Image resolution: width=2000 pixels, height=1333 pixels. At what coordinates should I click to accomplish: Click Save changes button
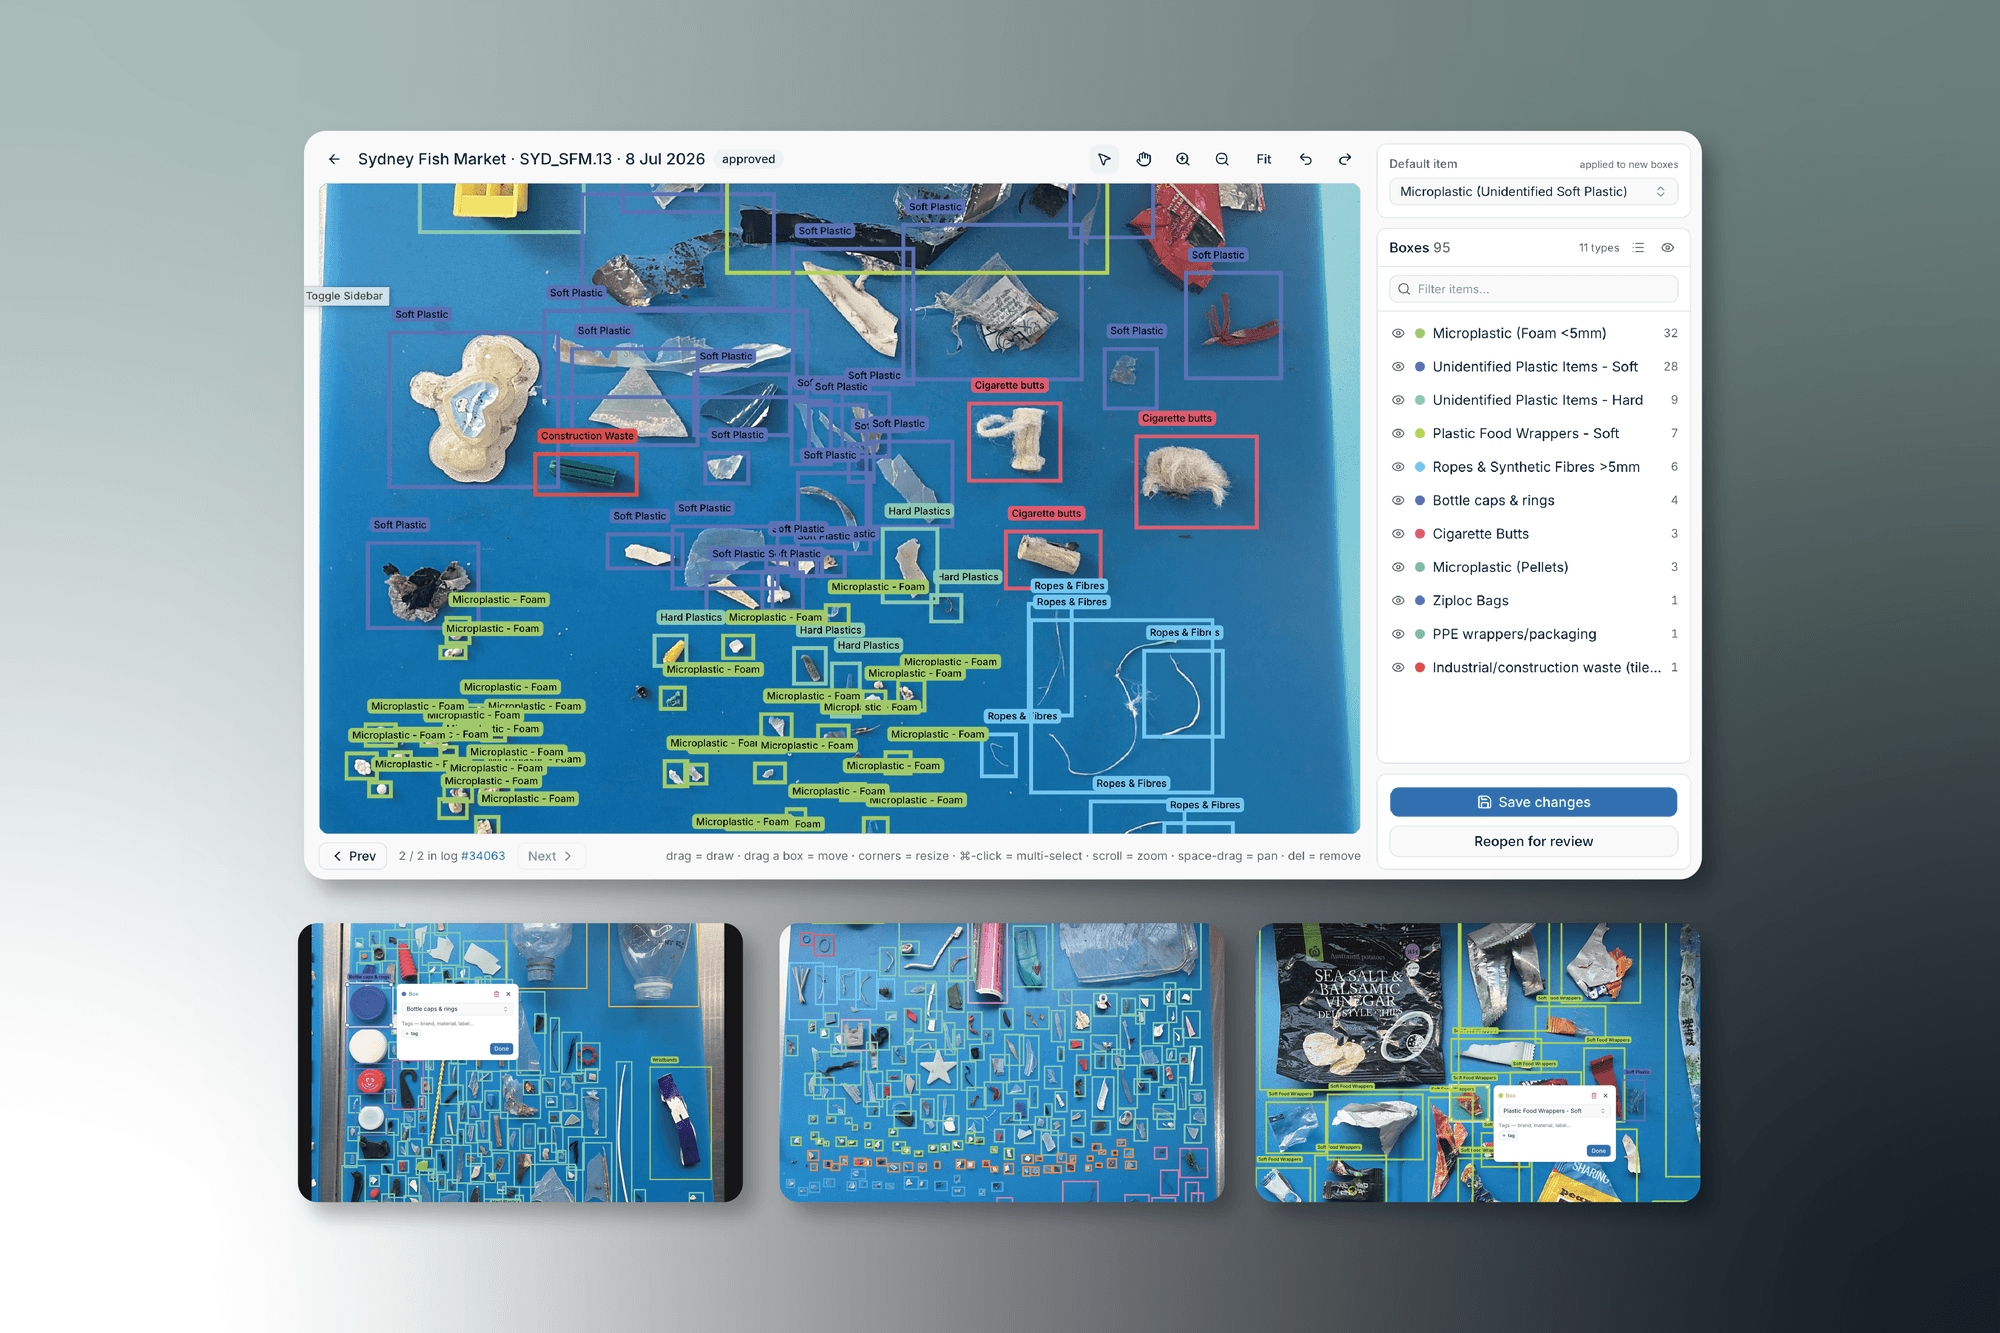tap(1533, 802)
